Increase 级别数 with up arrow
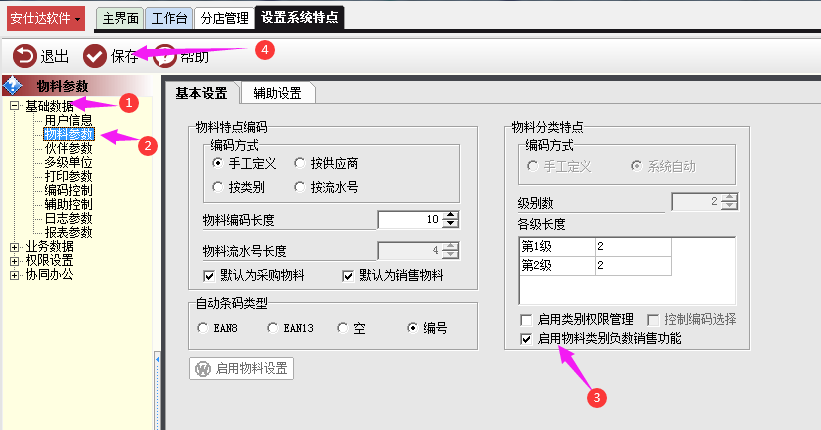 (729, 197)
